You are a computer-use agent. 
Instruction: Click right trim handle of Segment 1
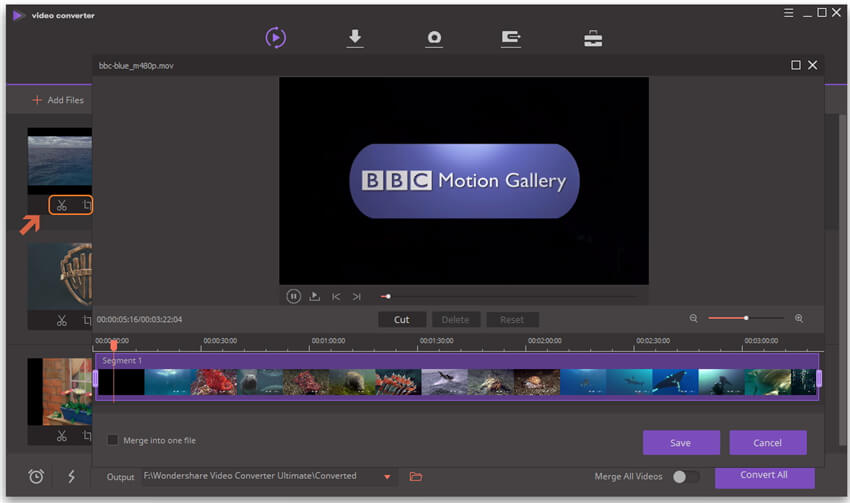(819, 378)
